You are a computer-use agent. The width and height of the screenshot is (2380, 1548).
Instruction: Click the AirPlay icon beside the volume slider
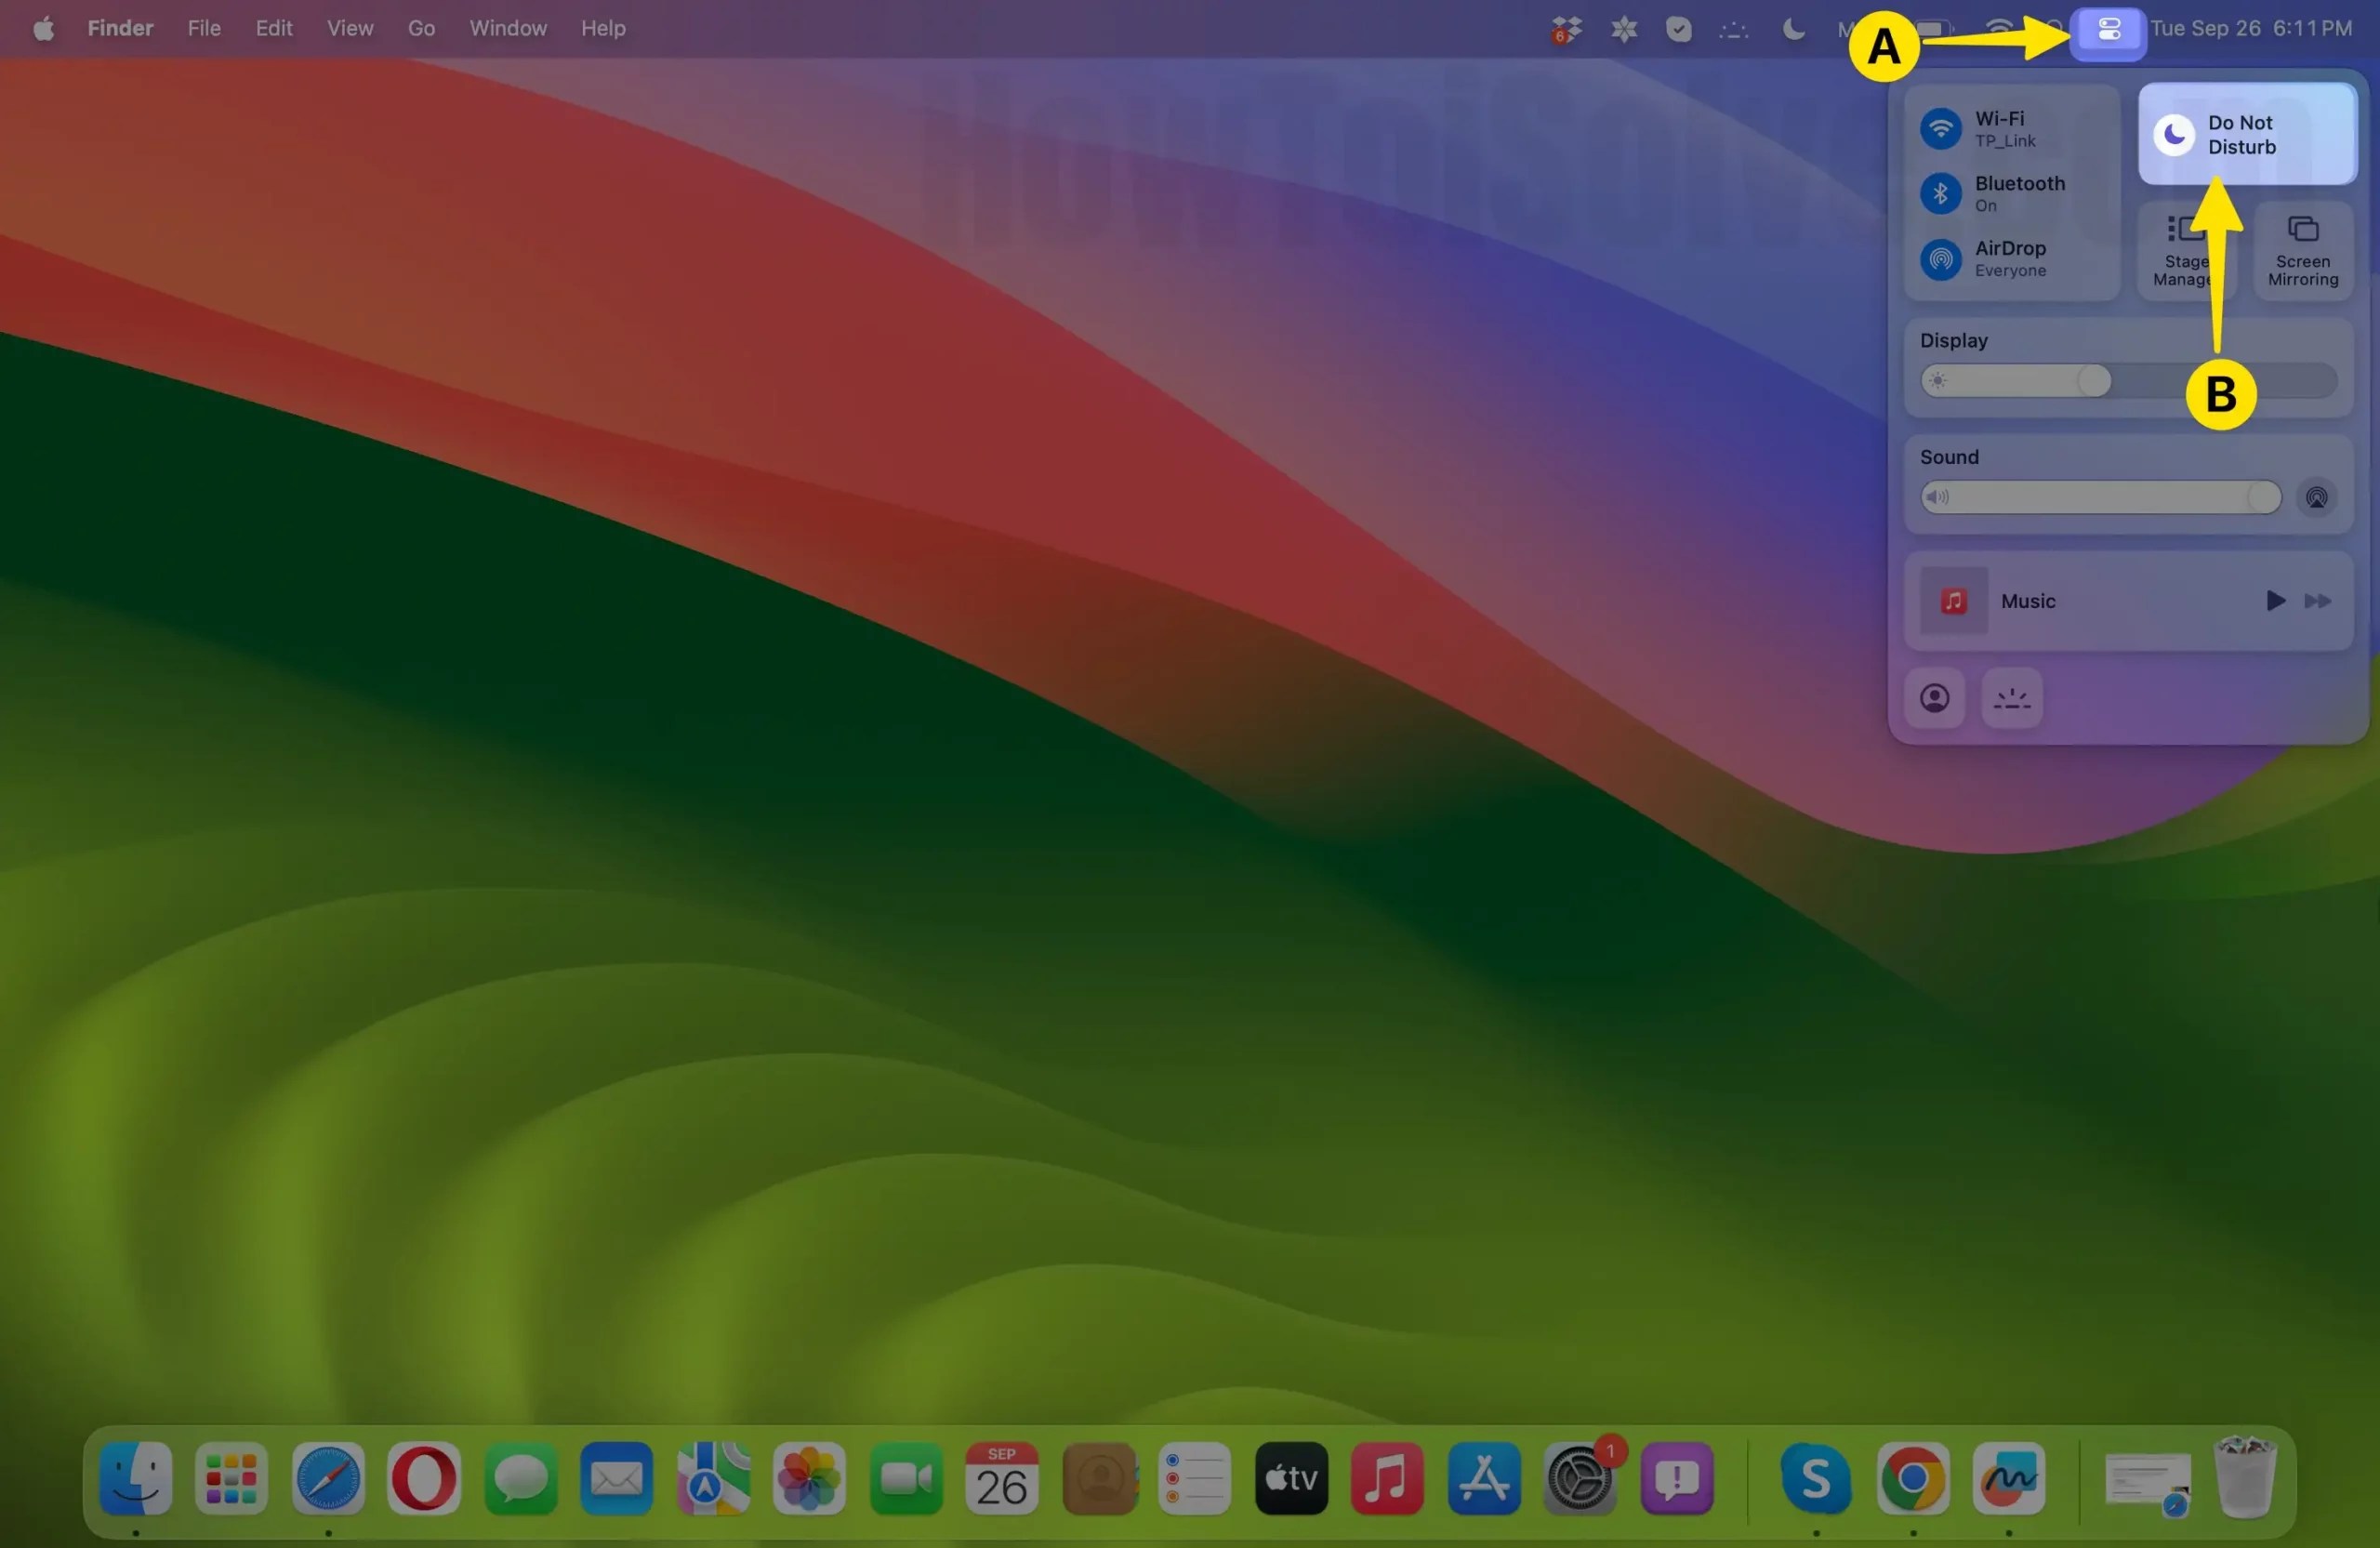click(x=2317, y=497)
